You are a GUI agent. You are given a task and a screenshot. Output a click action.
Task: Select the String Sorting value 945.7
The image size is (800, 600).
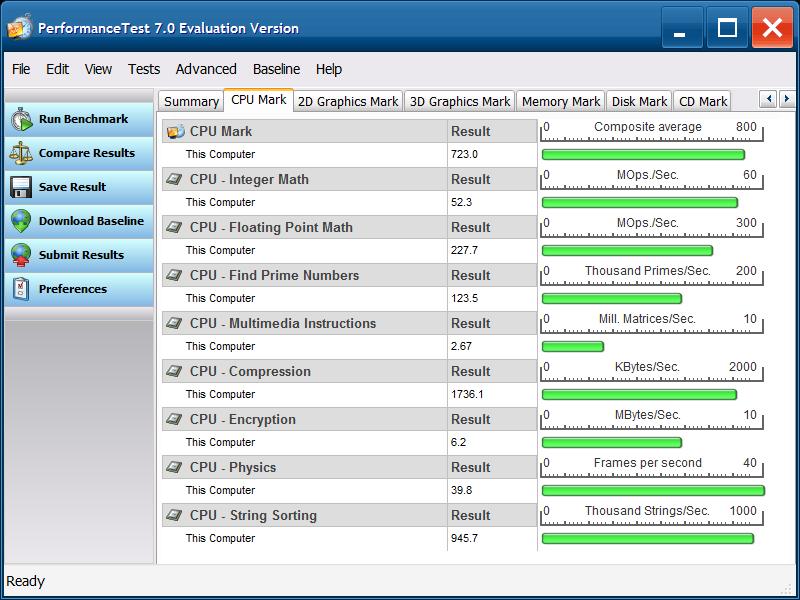tap(464, 538)
